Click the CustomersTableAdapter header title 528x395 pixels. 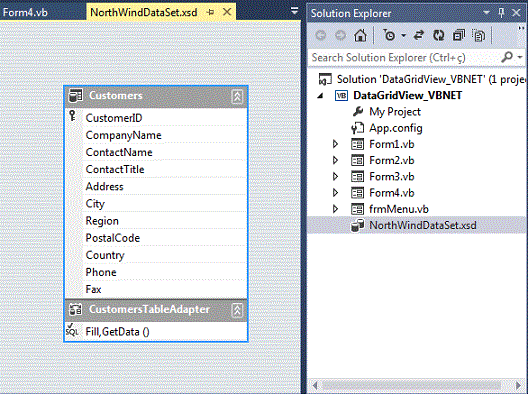[x=149, y=309]
